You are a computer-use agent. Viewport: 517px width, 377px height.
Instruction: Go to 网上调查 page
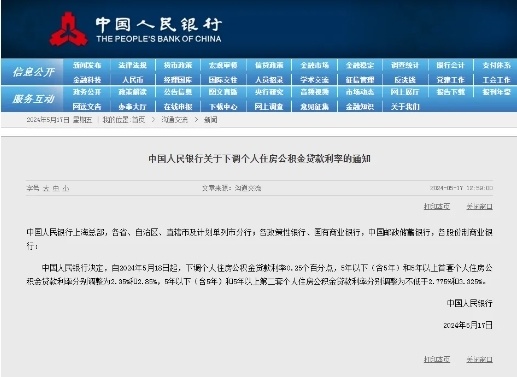(269, 107)
